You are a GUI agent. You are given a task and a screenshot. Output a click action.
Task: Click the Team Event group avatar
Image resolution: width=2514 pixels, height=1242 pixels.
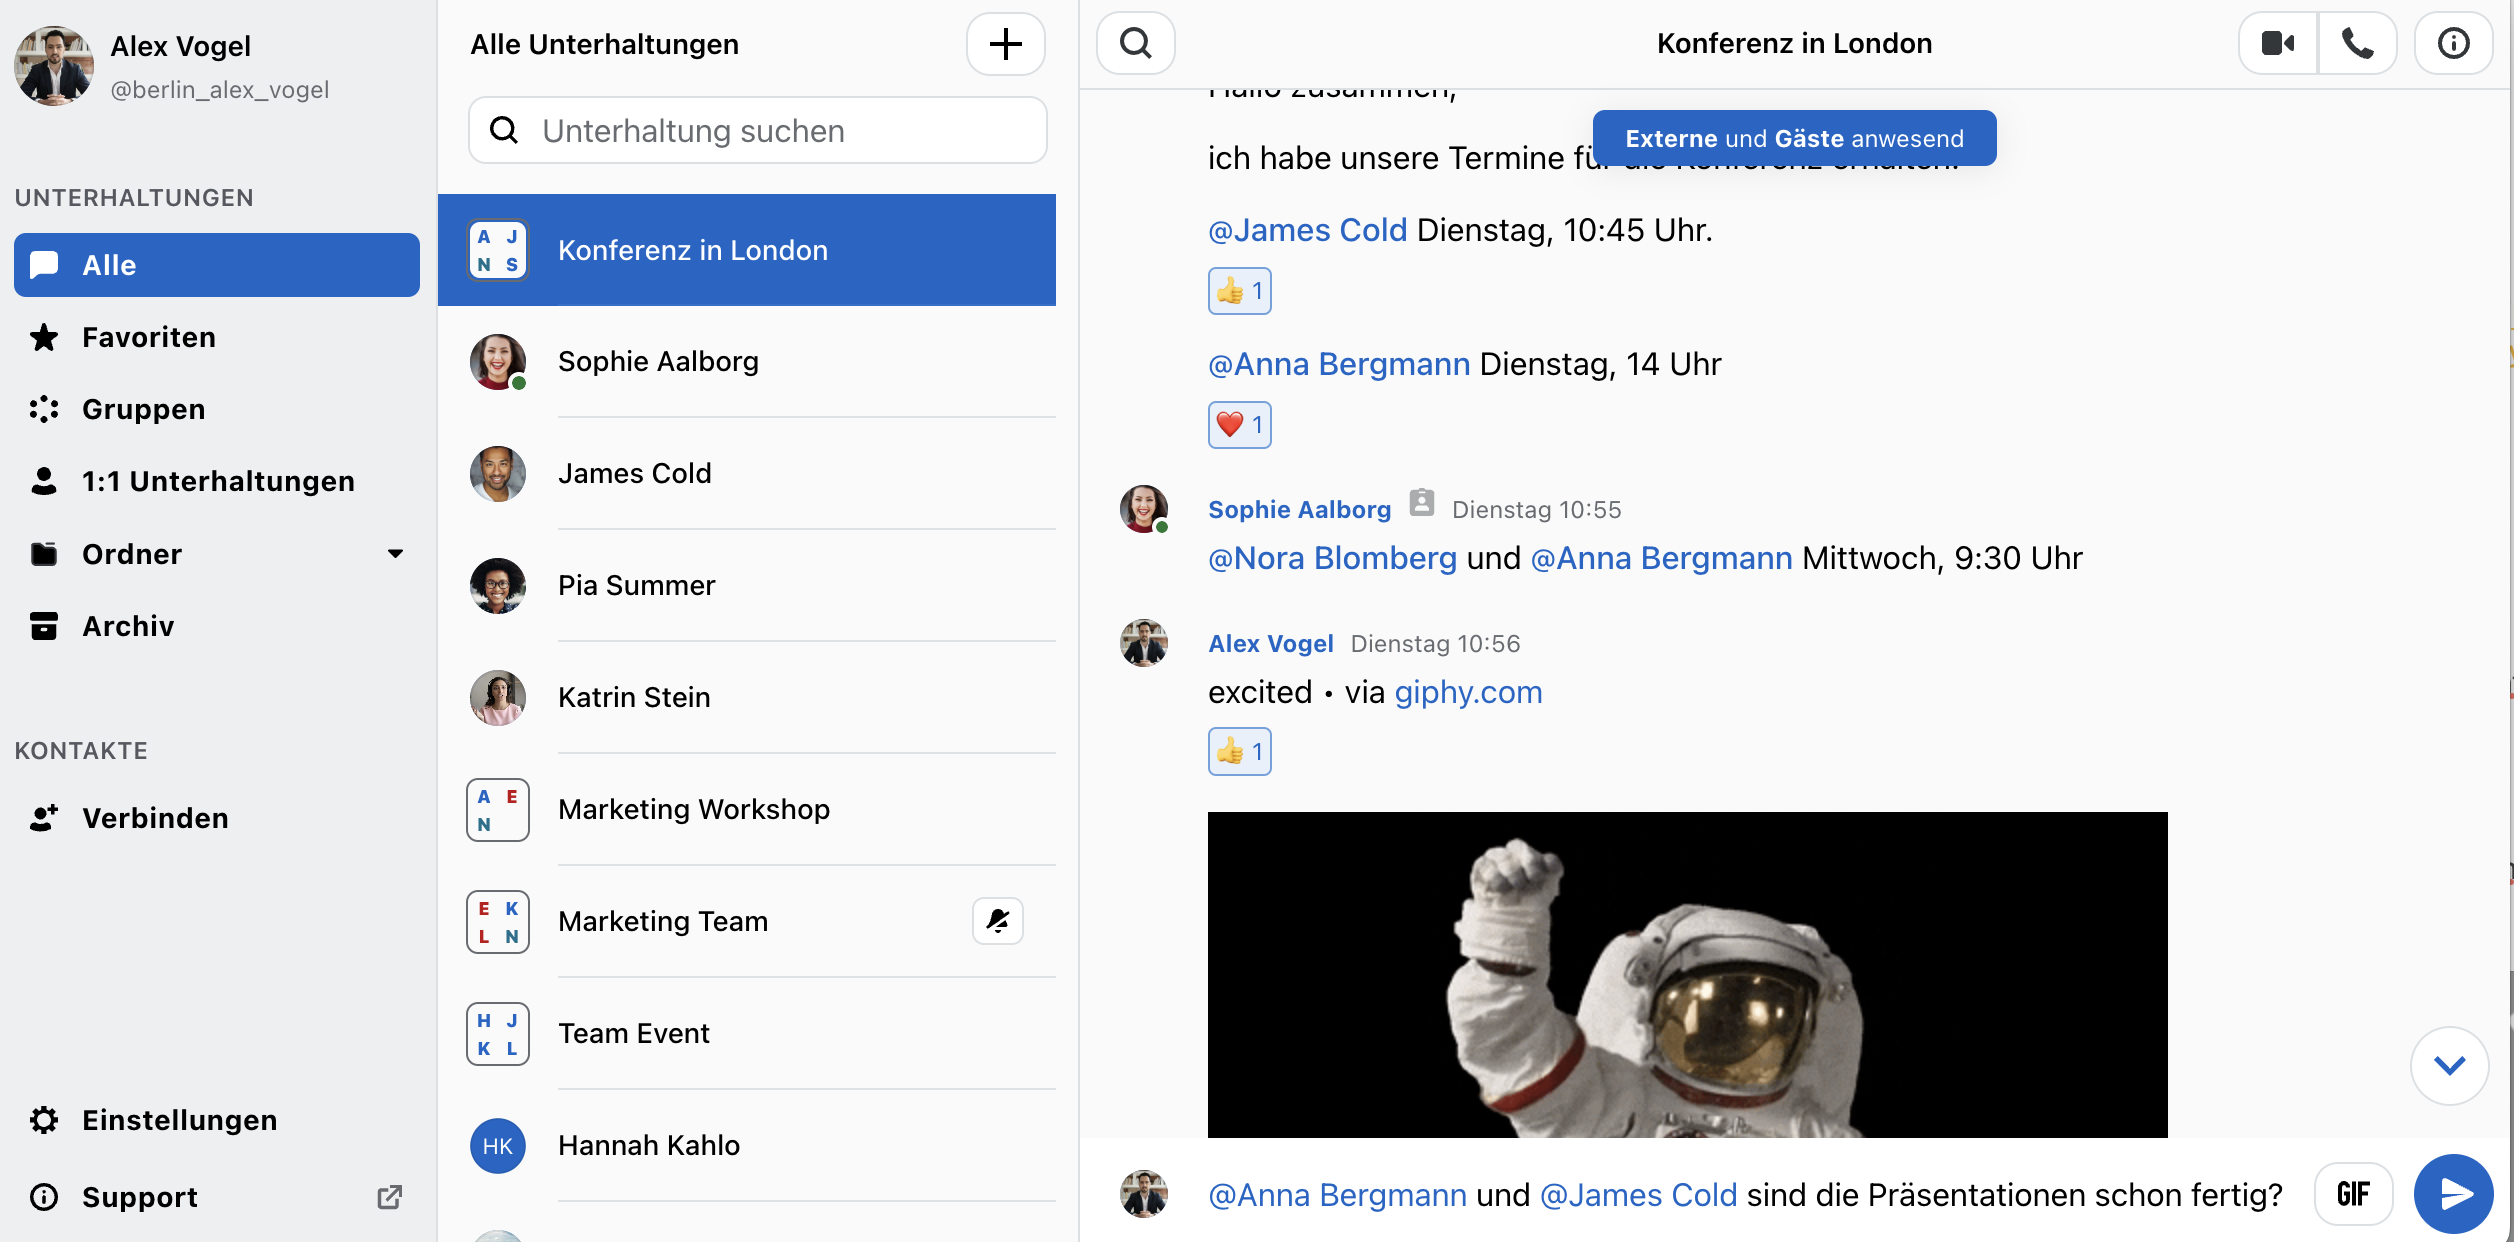click(x=498, y=1034)
